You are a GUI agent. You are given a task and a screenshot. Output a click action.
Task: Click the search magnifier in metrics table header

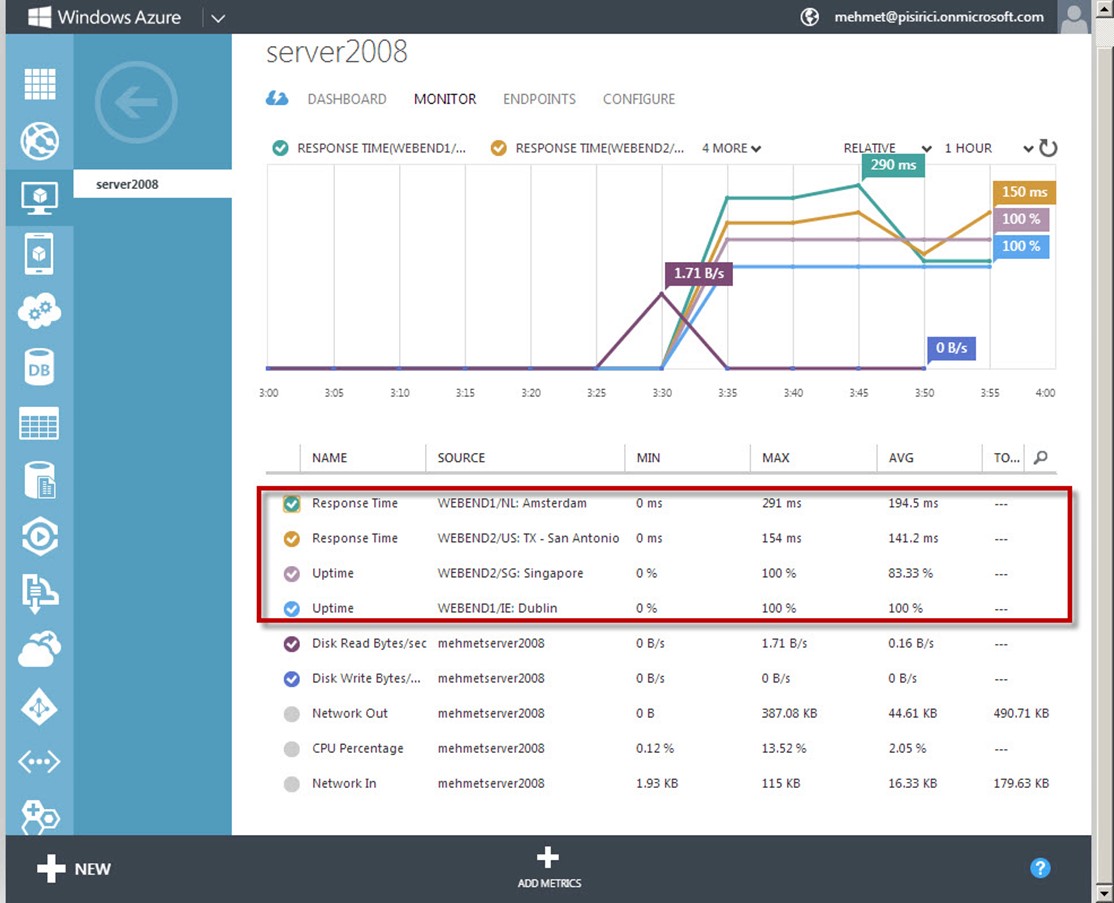point(1041,458)
